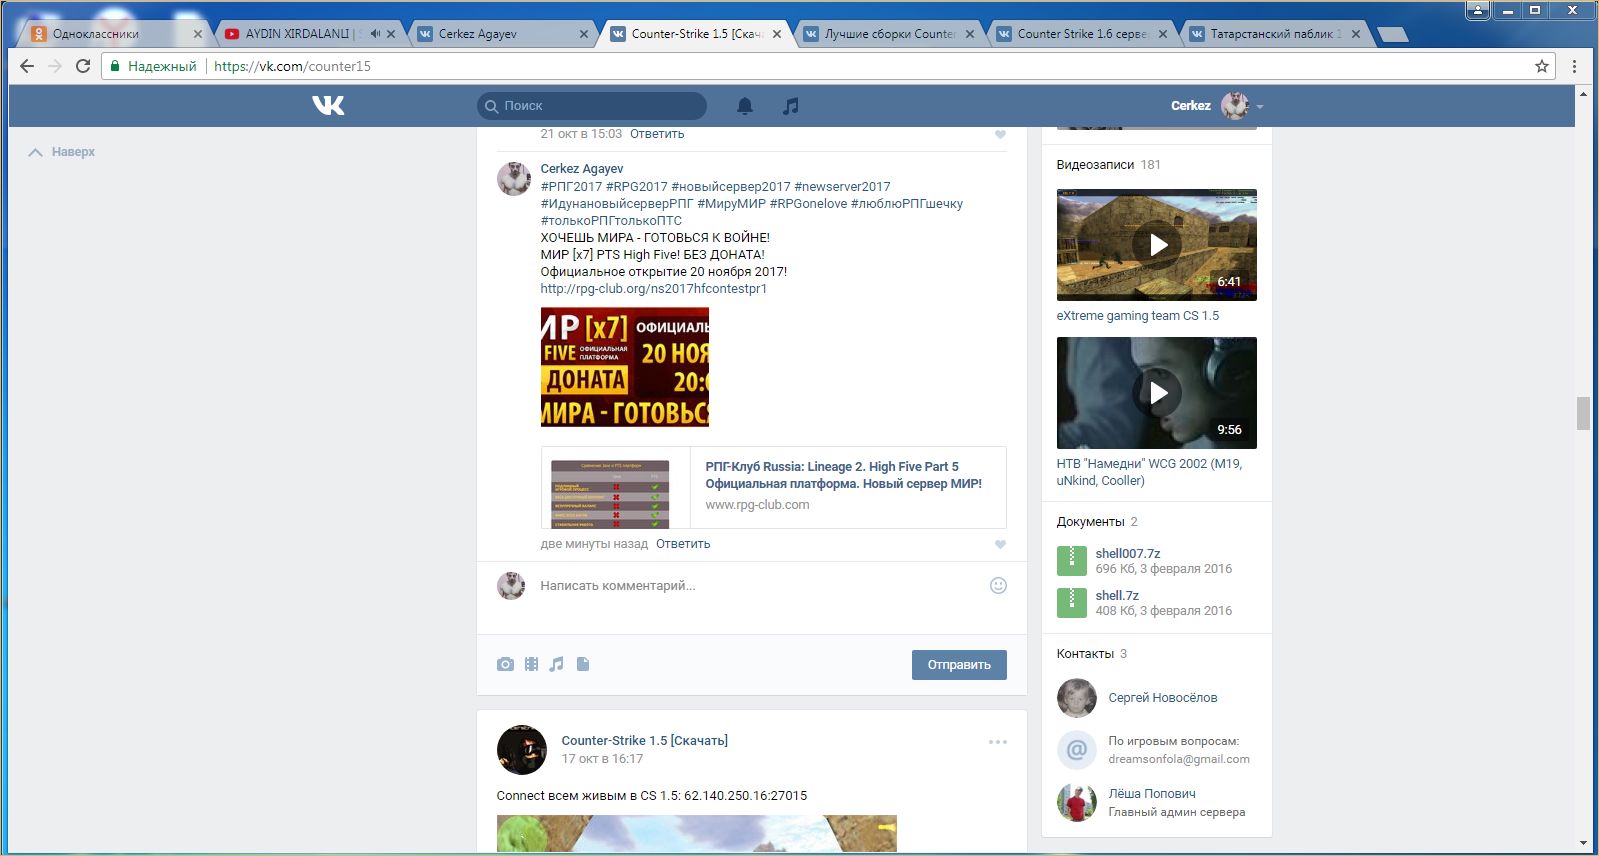Play НТВ Намедни WCG 2002 video

(1157, 393)
